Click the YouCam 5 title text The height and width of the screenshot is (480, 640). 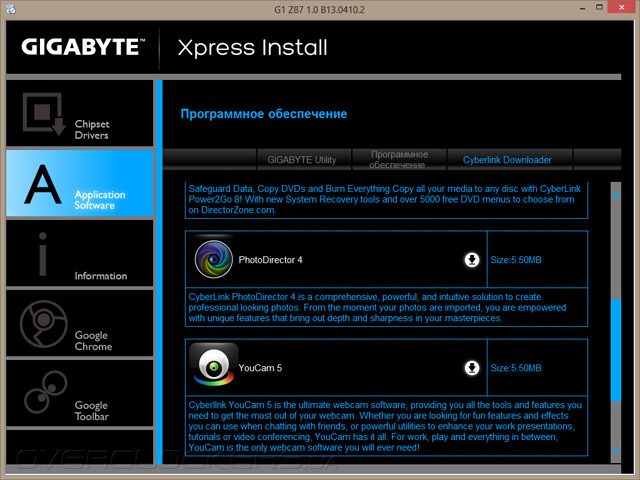click(x=260, y=368)
